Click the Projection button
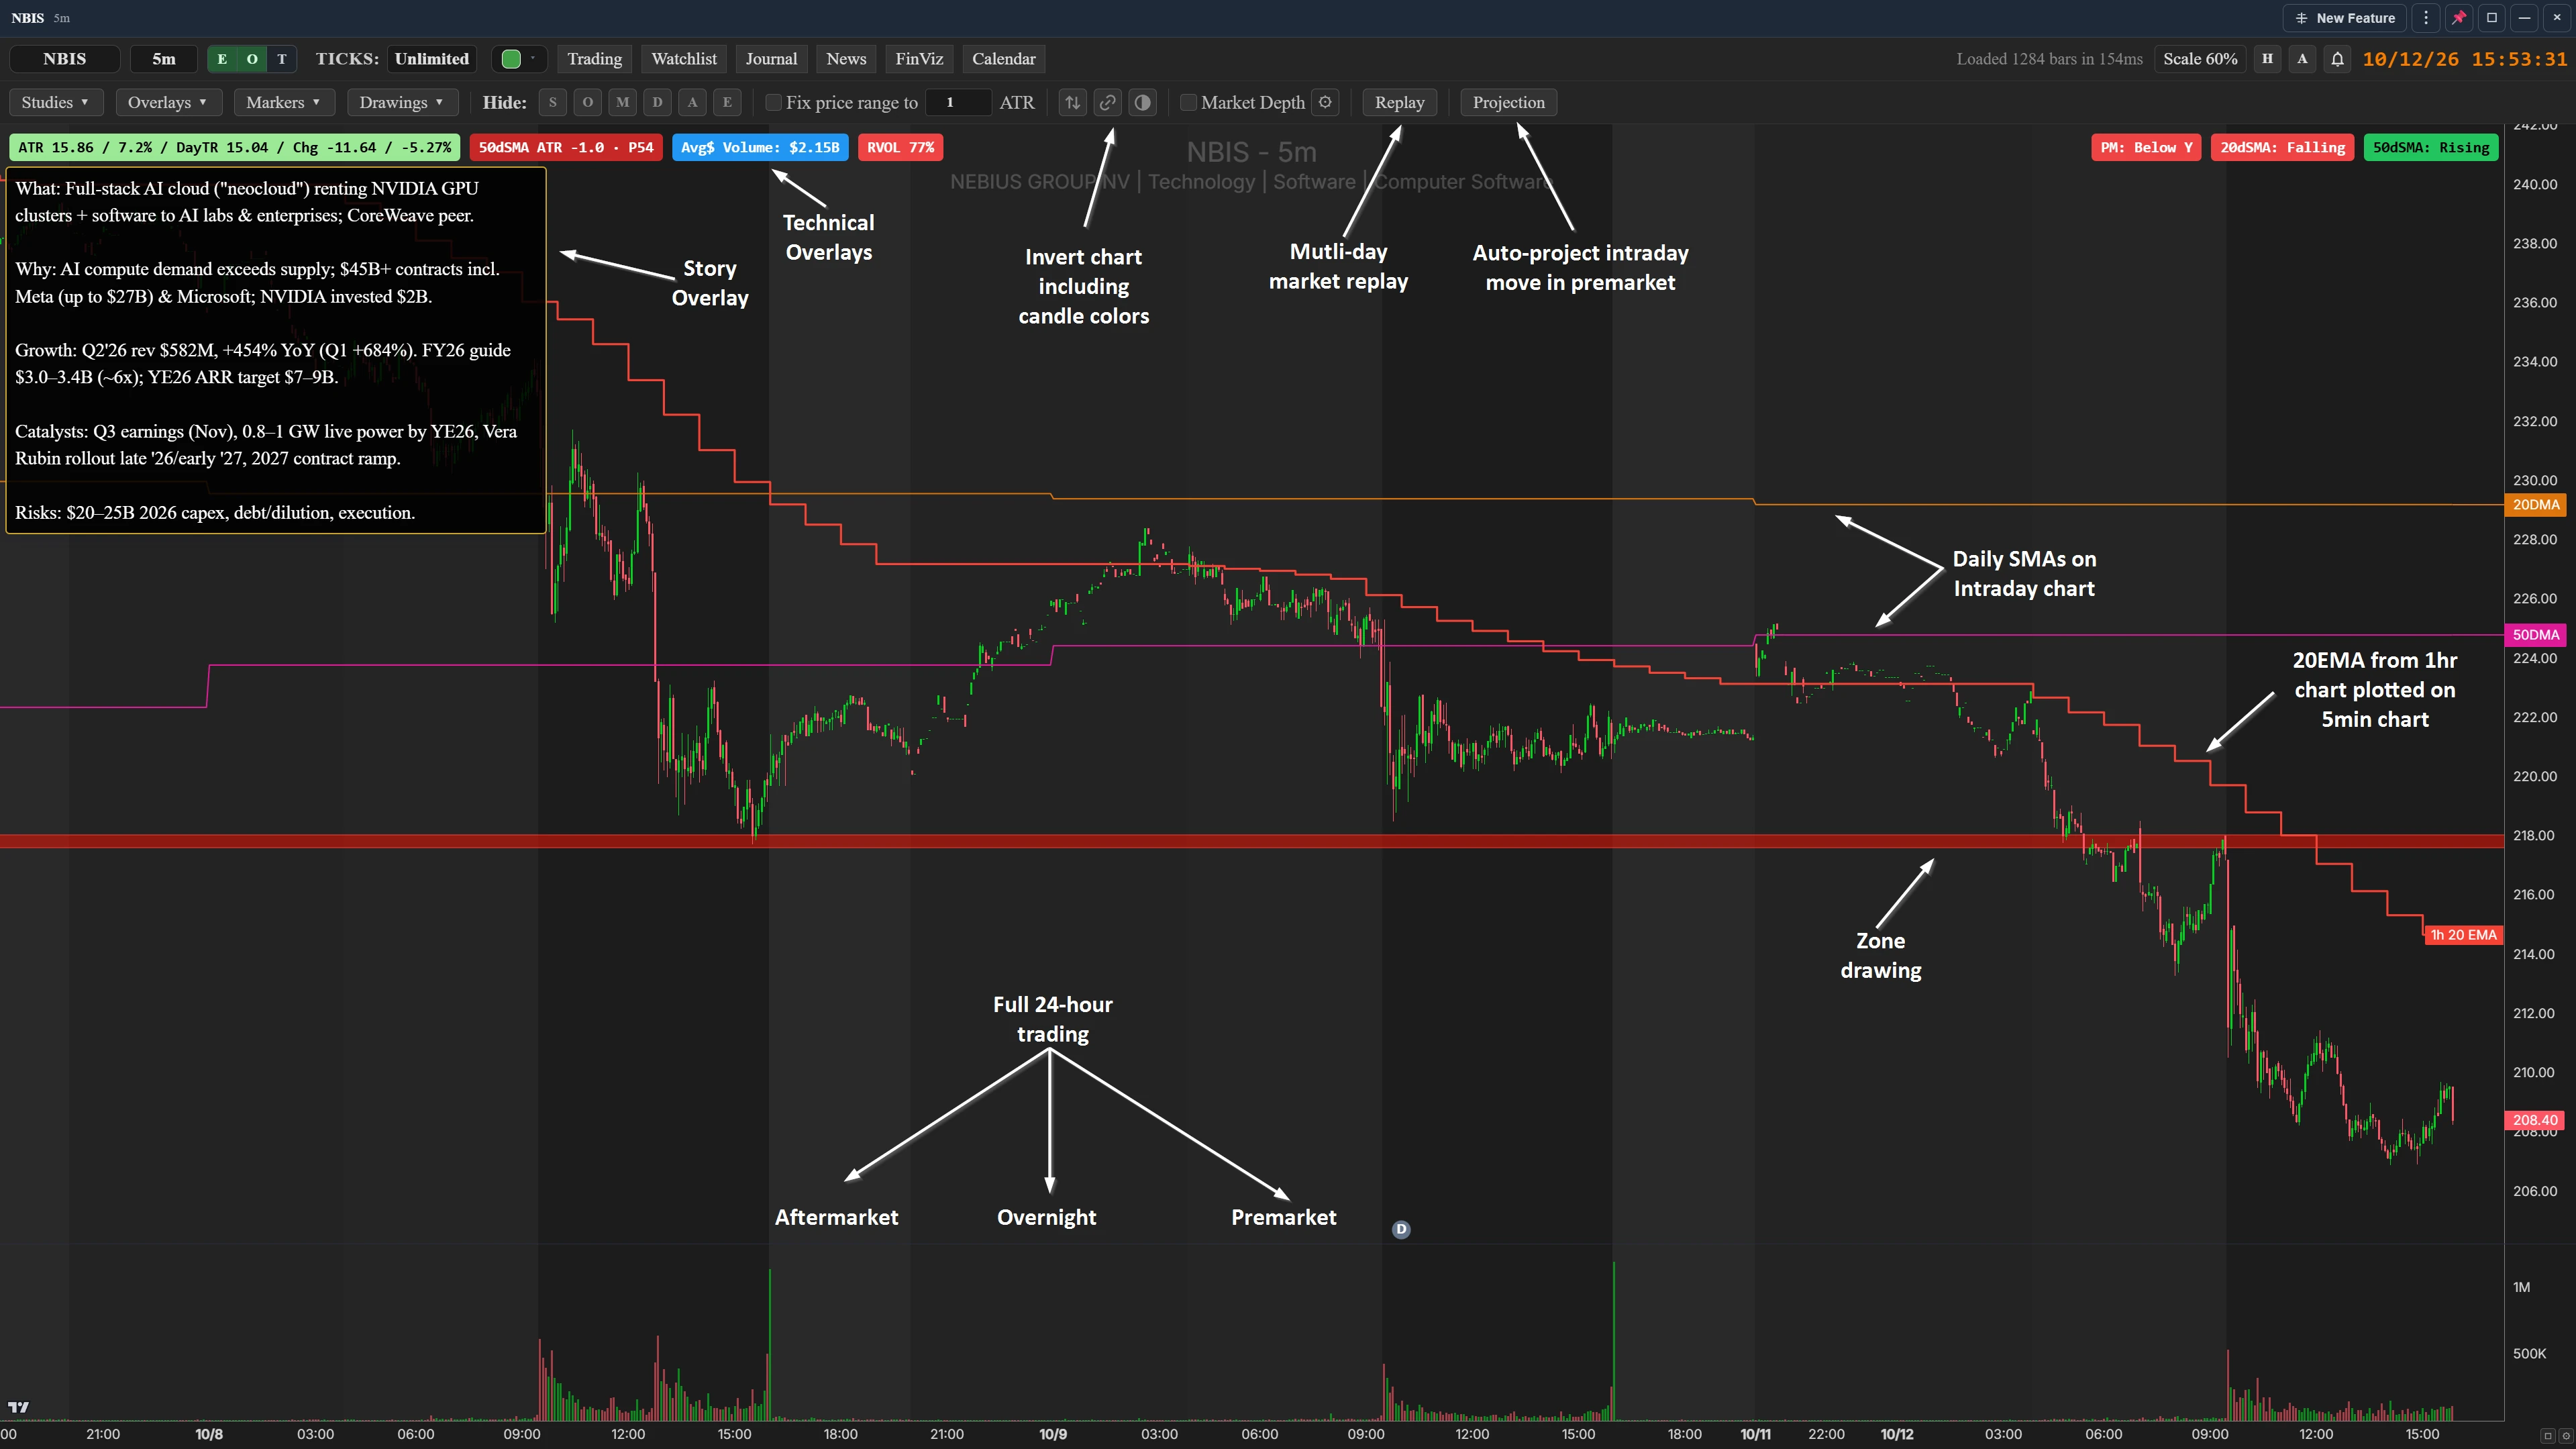This screenshot has width=2576, height=1449. point(1508,102)
